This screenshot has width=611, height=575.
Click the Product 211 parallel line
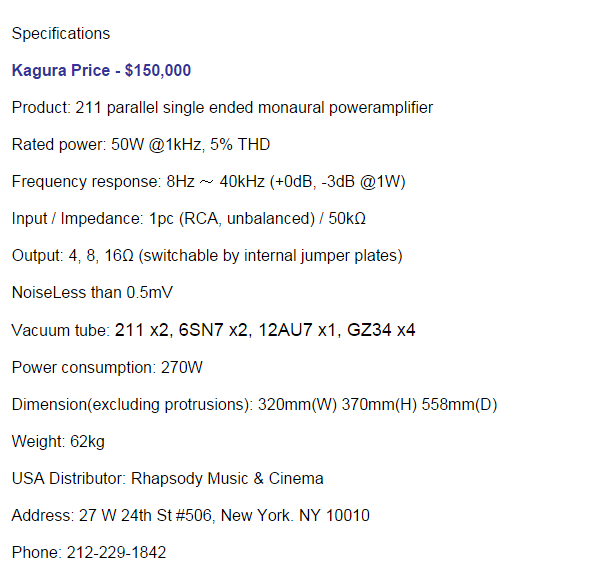pyautogui.click(x=222, y=108)
